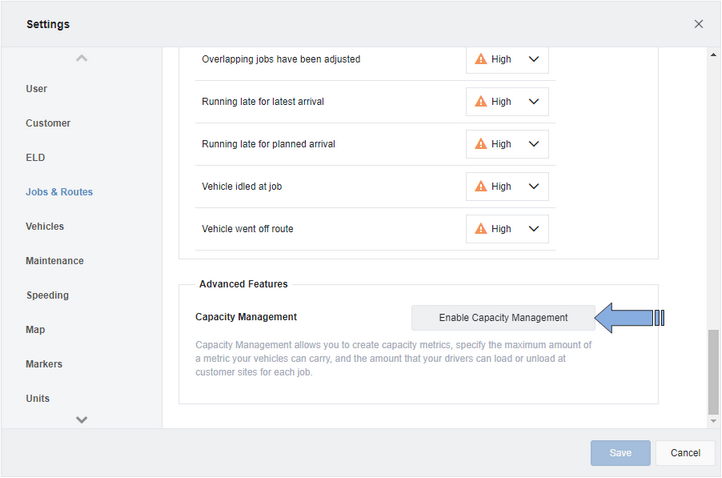Viewport: 722px width, 478px height.
Task: Click the 'Advanced Features' heading
Action: tap(244, 284)
